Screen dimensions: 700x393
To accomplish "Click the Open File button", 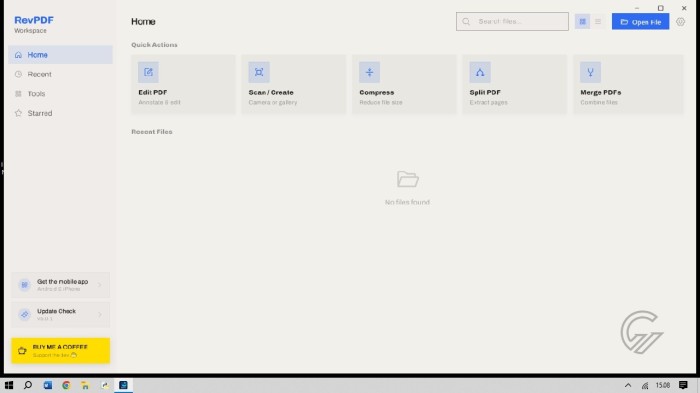I will (640, 22).
